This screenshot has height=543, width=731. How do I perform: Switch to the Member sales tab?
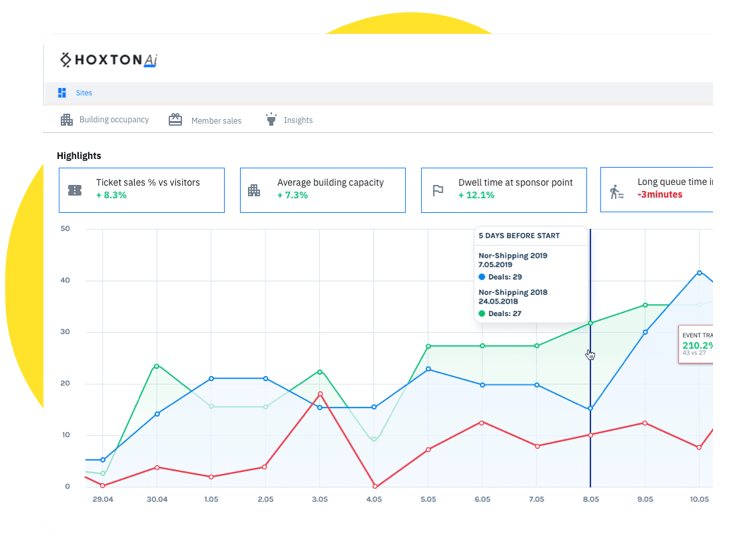coord(216,121)
